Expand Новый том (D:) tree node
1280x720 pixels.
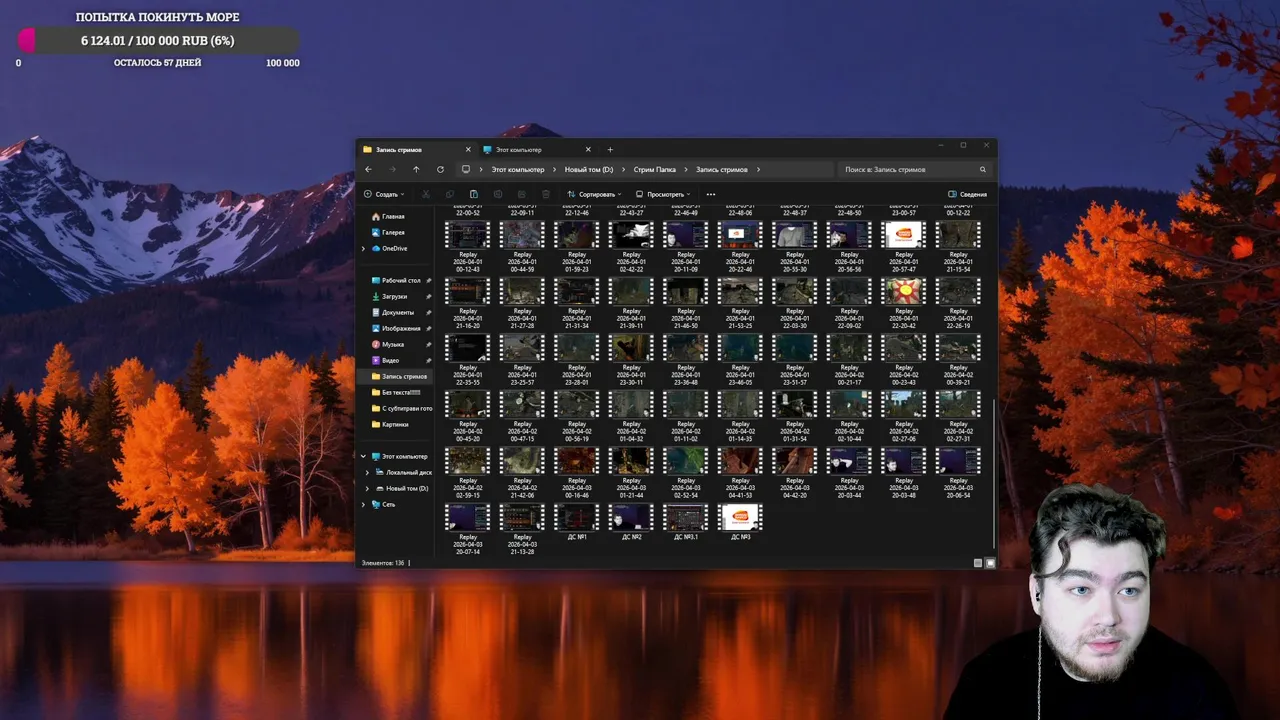[368, 488]
